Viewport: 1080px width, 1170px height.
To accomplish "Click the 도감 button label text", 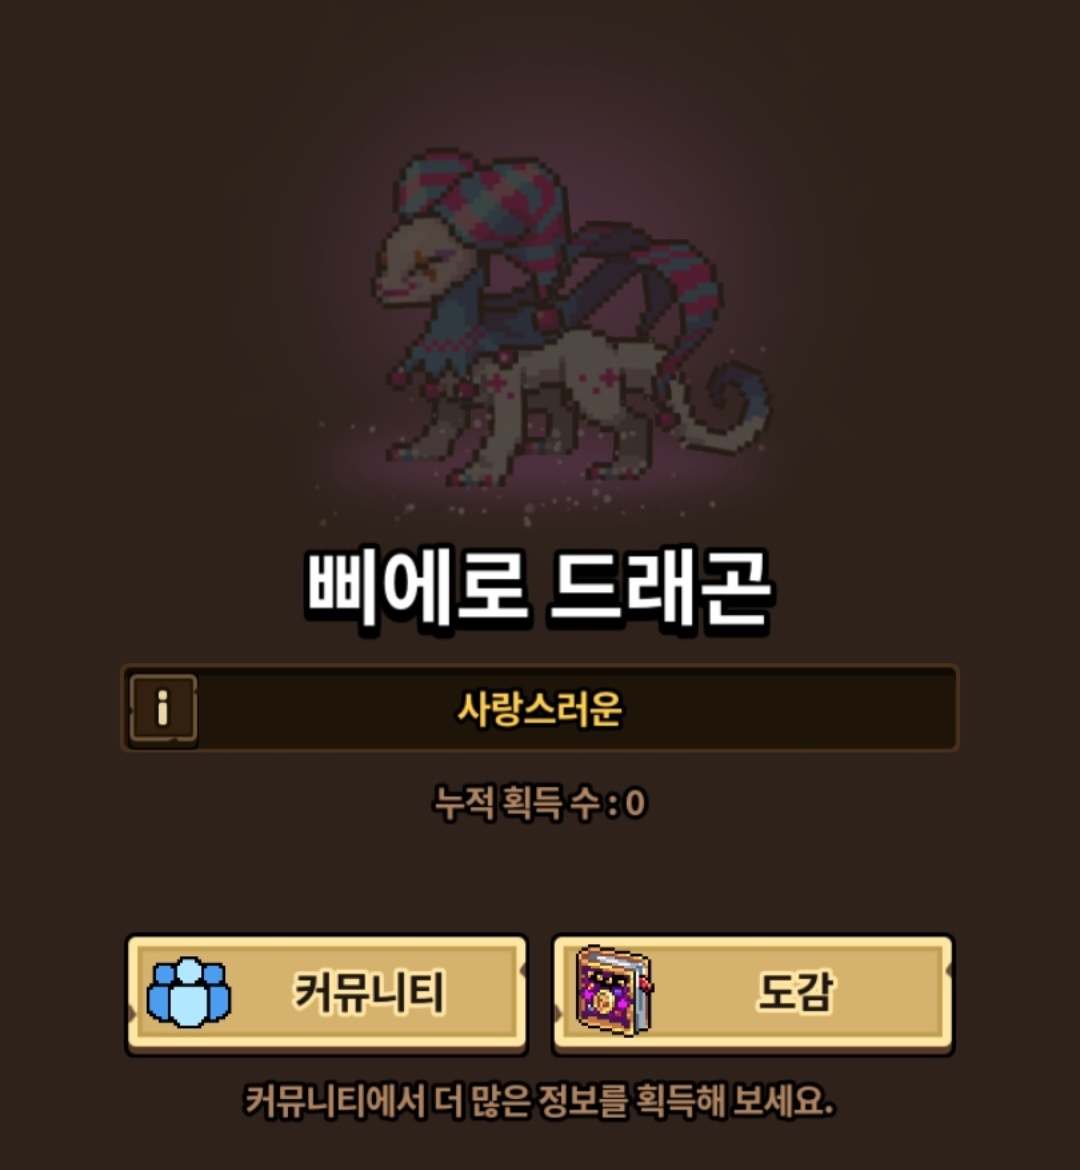I will (x=796, y=992).
